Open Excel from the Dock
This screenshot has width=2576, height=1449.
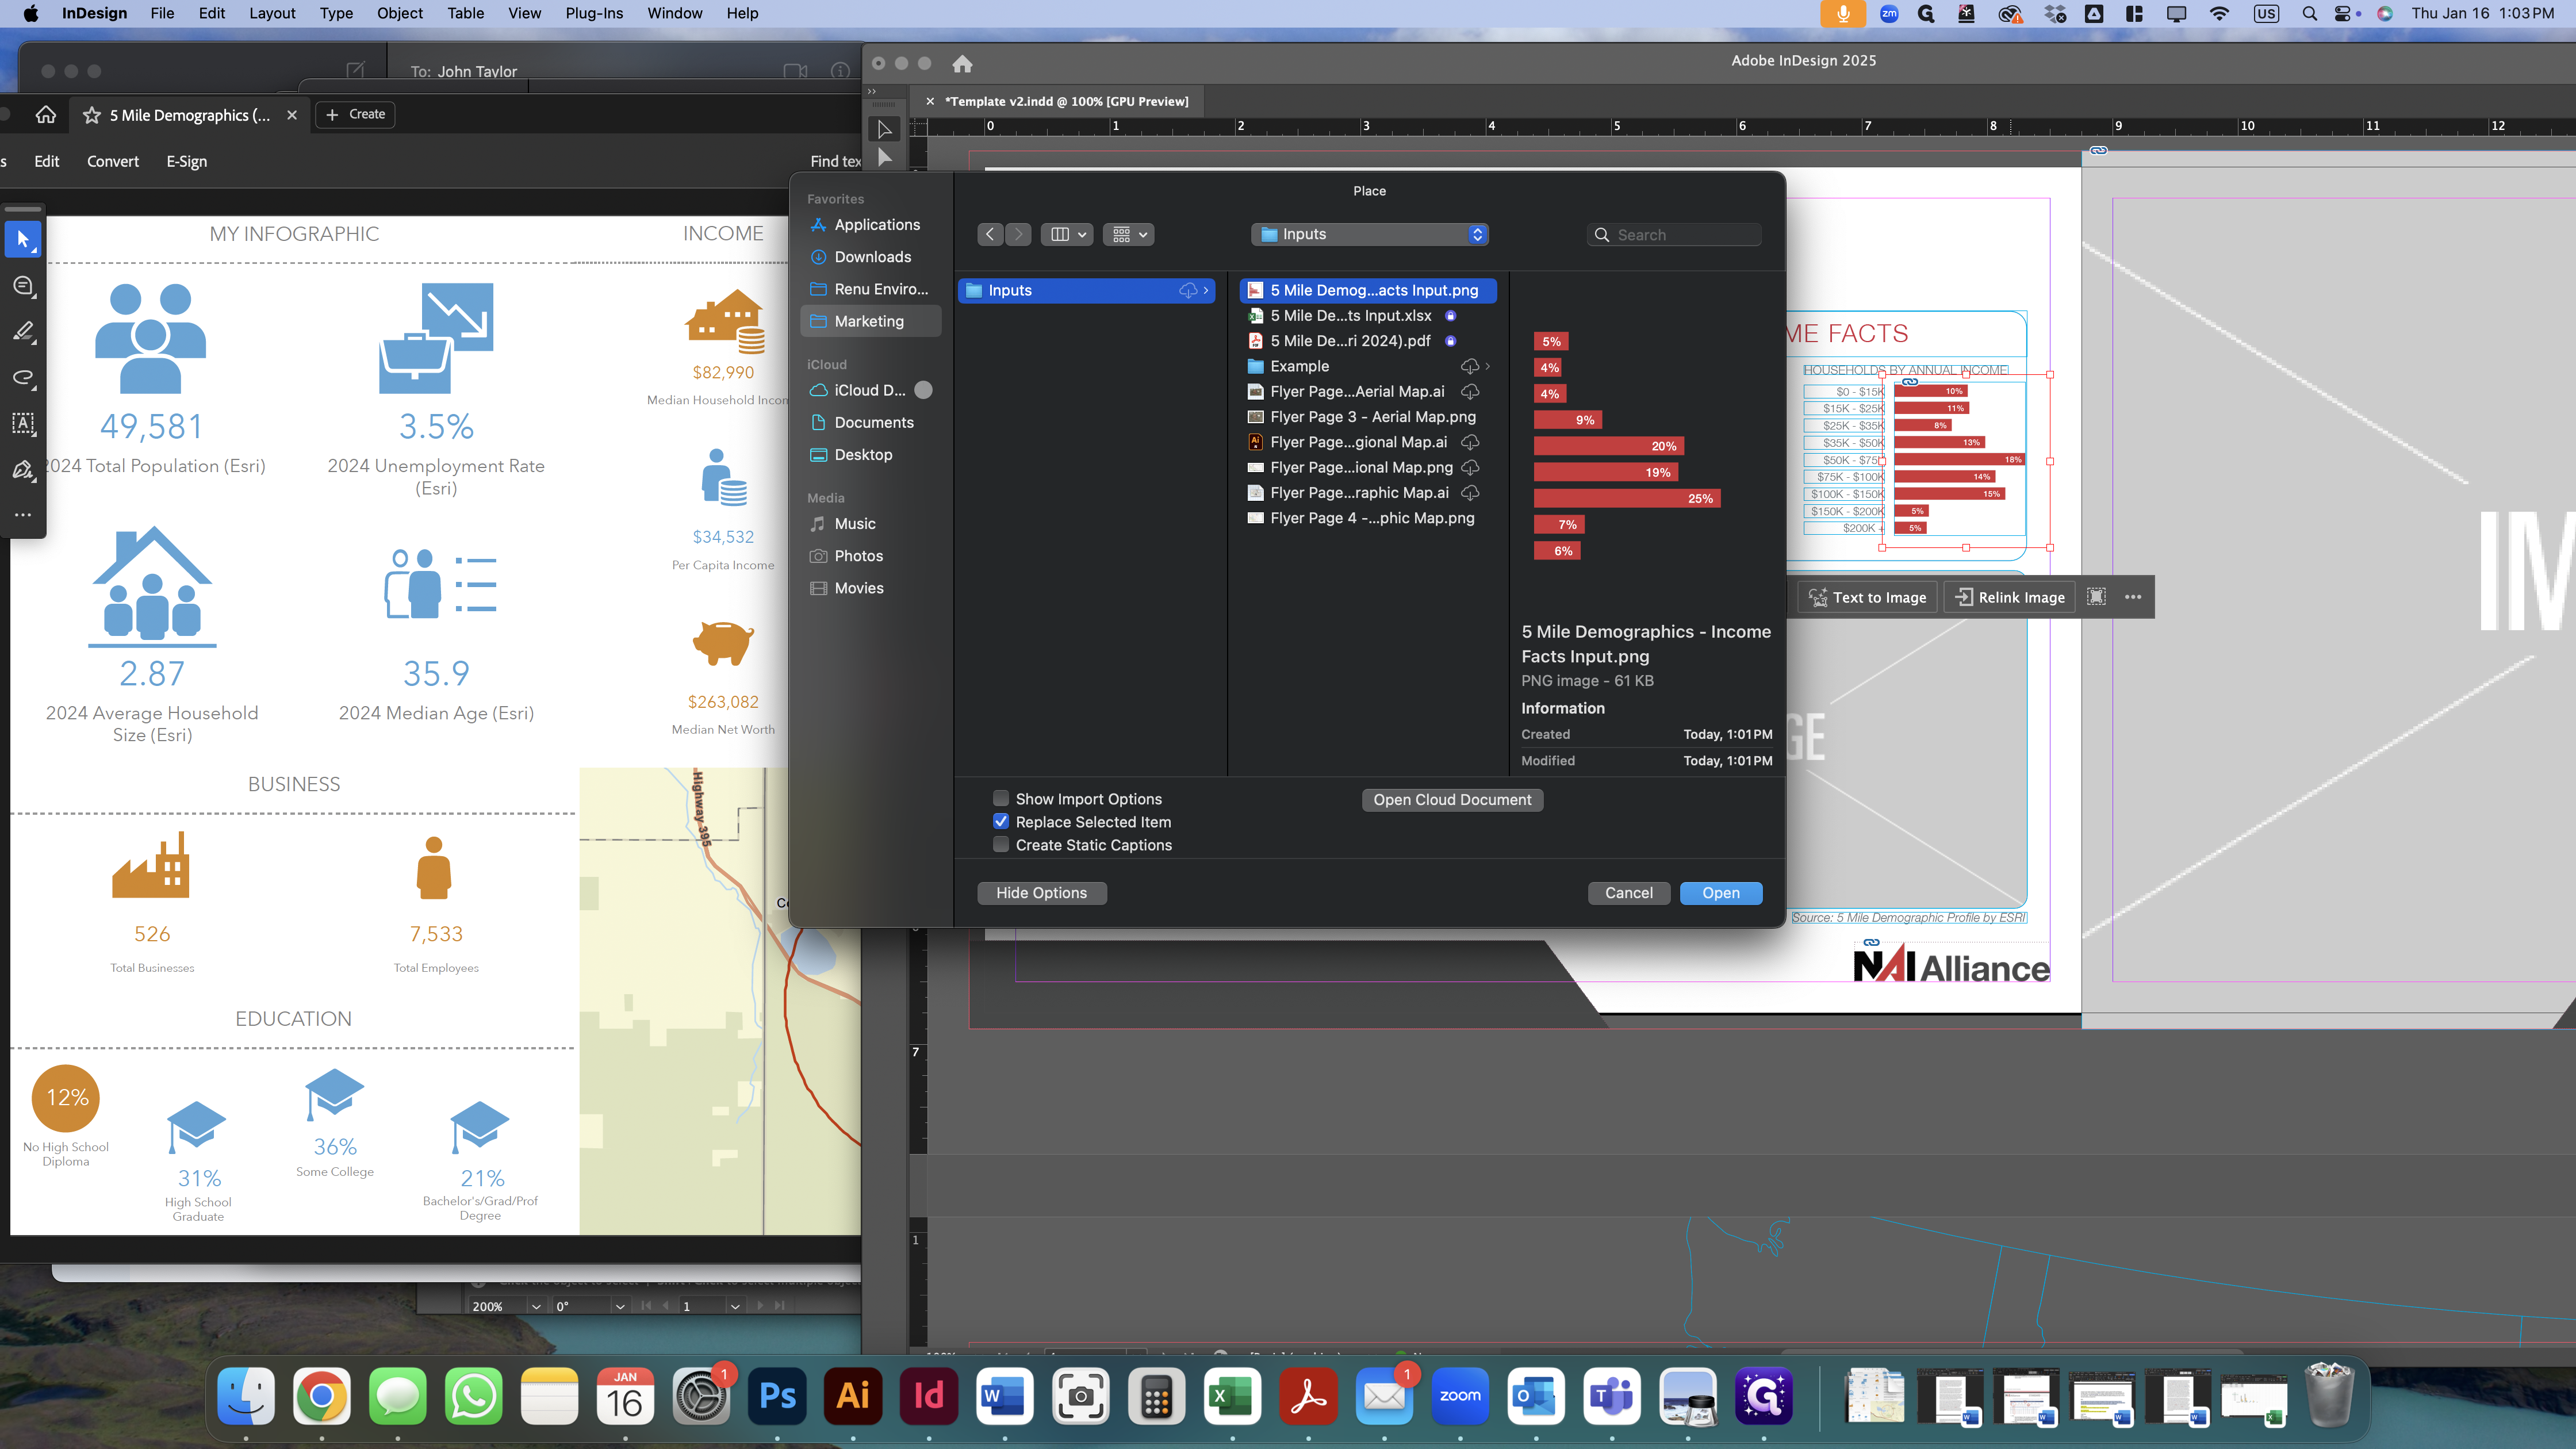1232,1396
